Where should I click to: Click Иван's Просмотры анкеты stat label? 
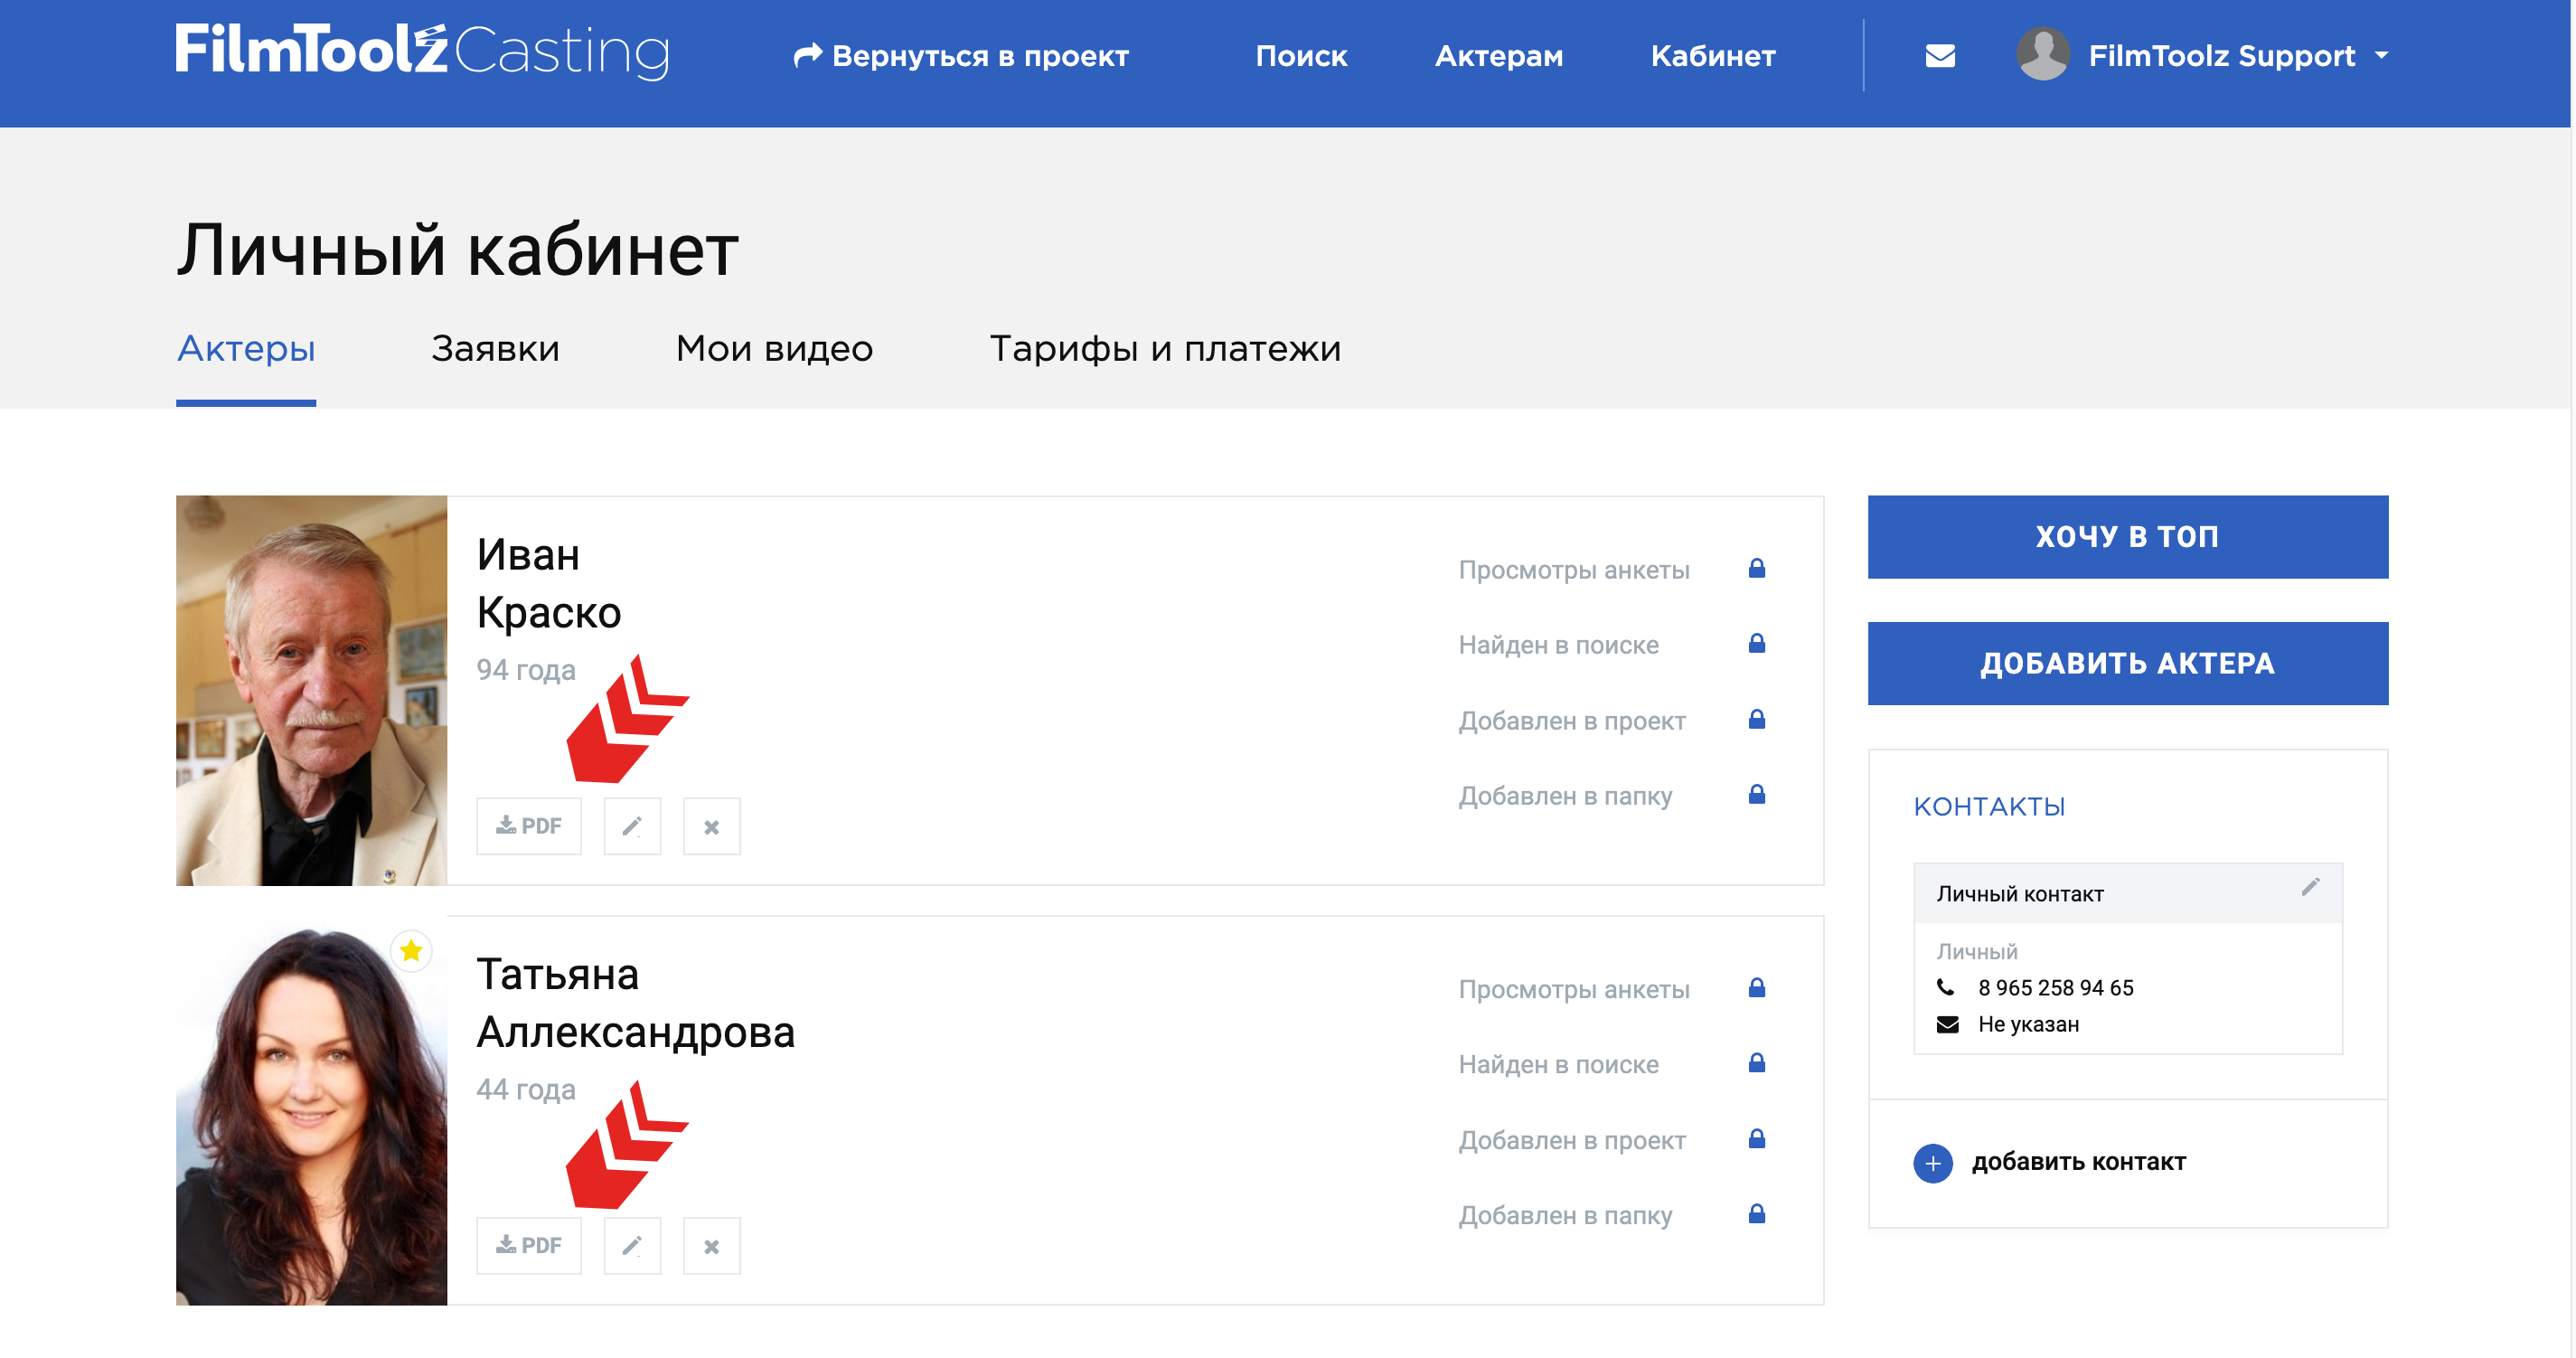tap(1574, 570)
